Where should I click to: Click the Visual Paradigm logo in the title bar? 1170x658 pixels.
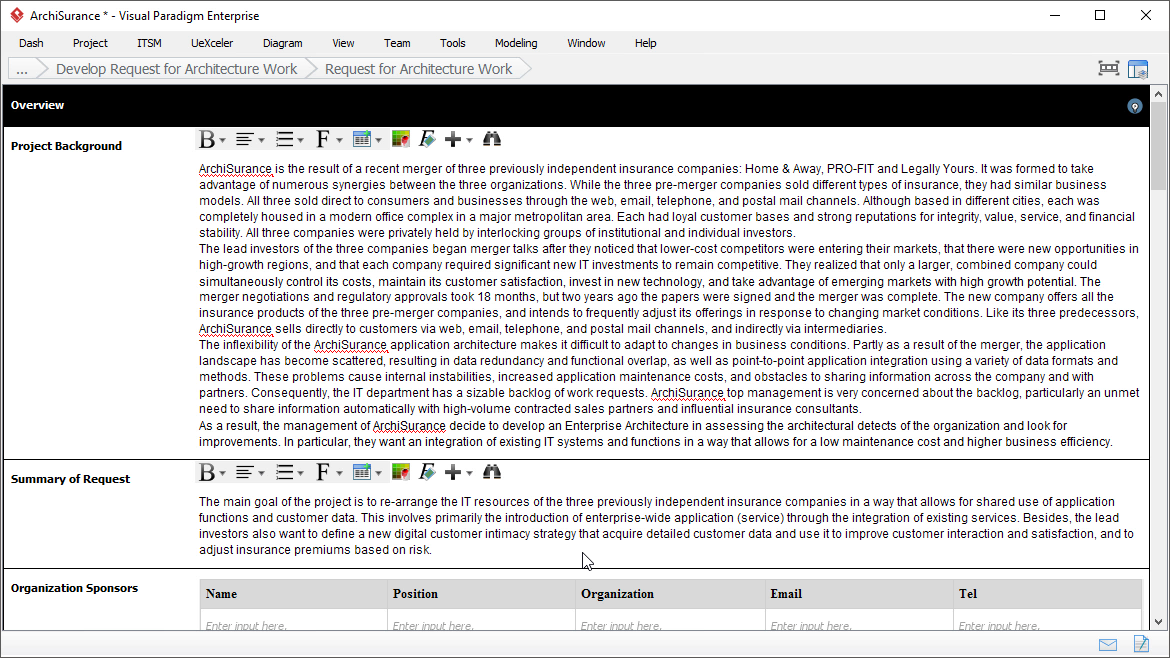click(x=16, y=16)
